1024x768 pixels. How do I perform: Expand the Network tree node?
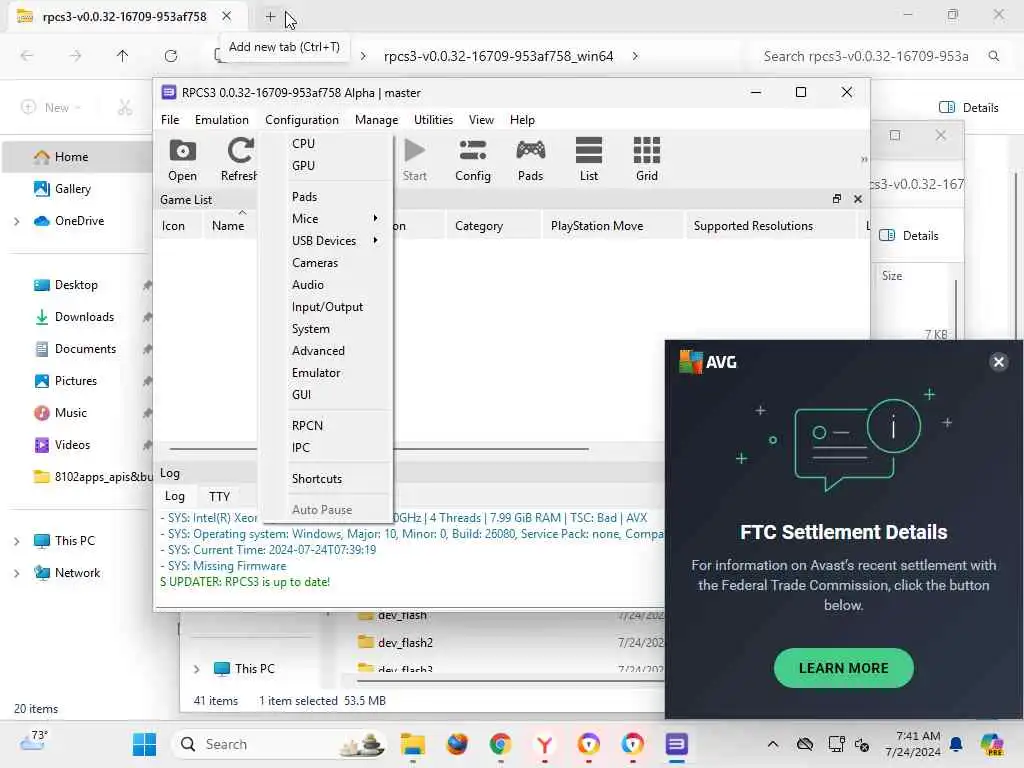tap(16, 573)
